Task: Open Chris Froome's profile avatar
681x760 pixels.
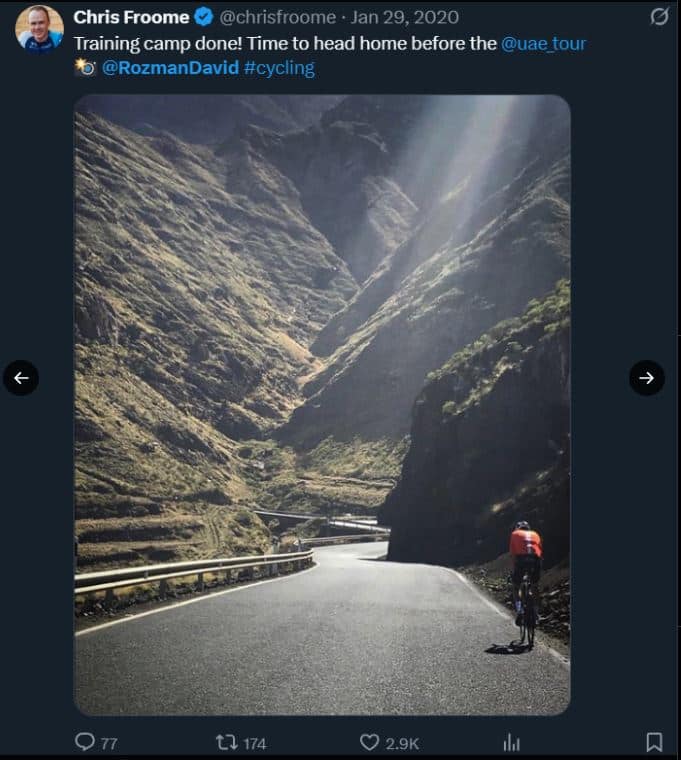Action: (x=39, y=27)
